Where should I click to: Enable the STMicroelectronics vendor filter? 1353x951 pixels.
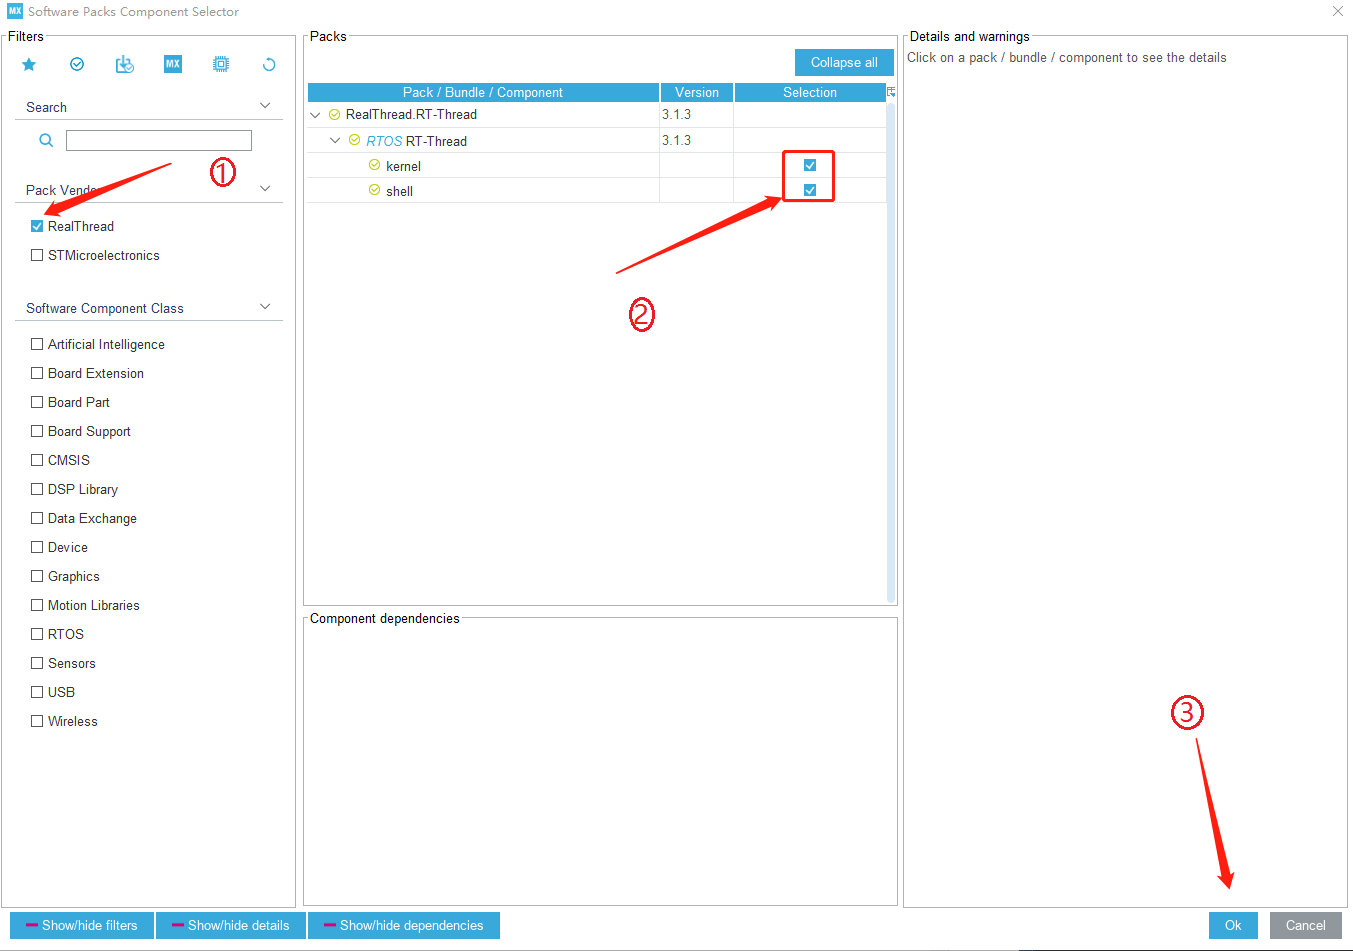coord(37,255)
